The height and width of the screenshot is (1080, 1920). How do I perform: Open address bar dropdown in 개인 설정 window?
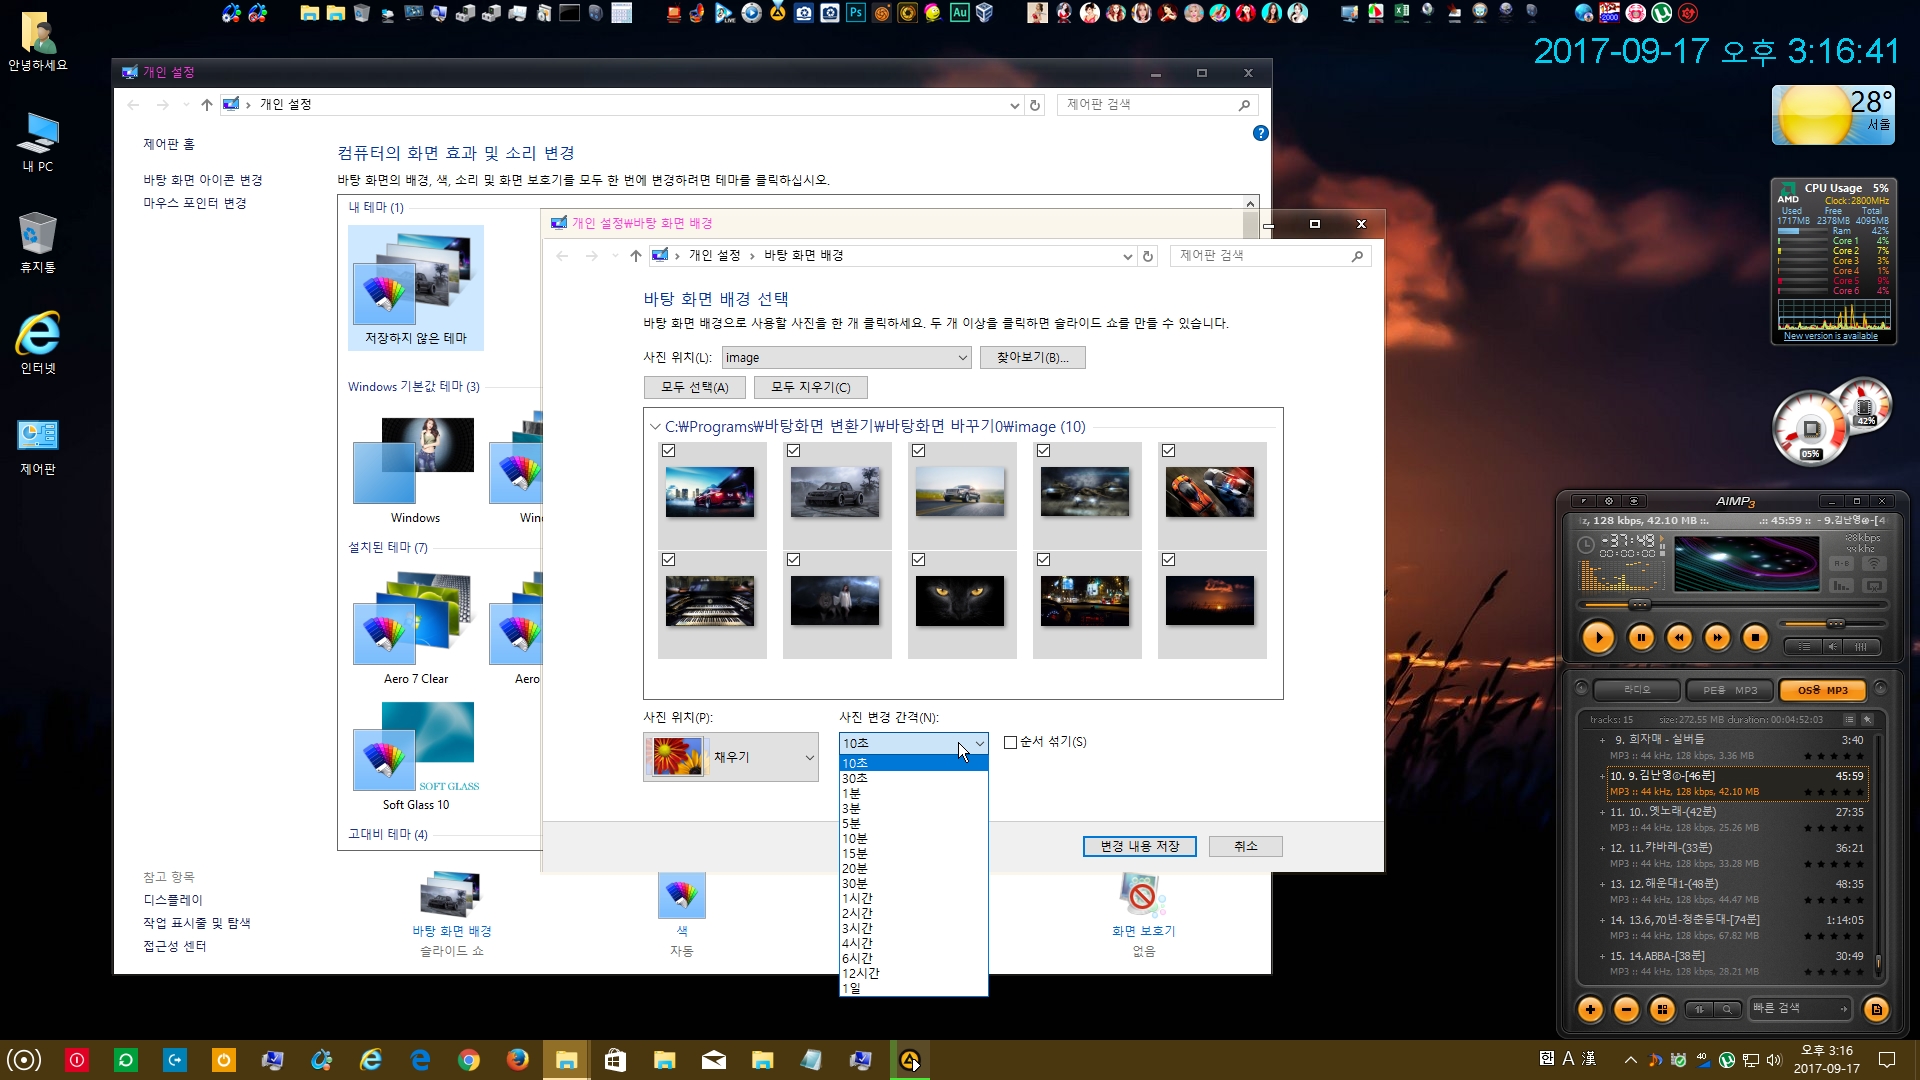click(x=1015, y=105)
